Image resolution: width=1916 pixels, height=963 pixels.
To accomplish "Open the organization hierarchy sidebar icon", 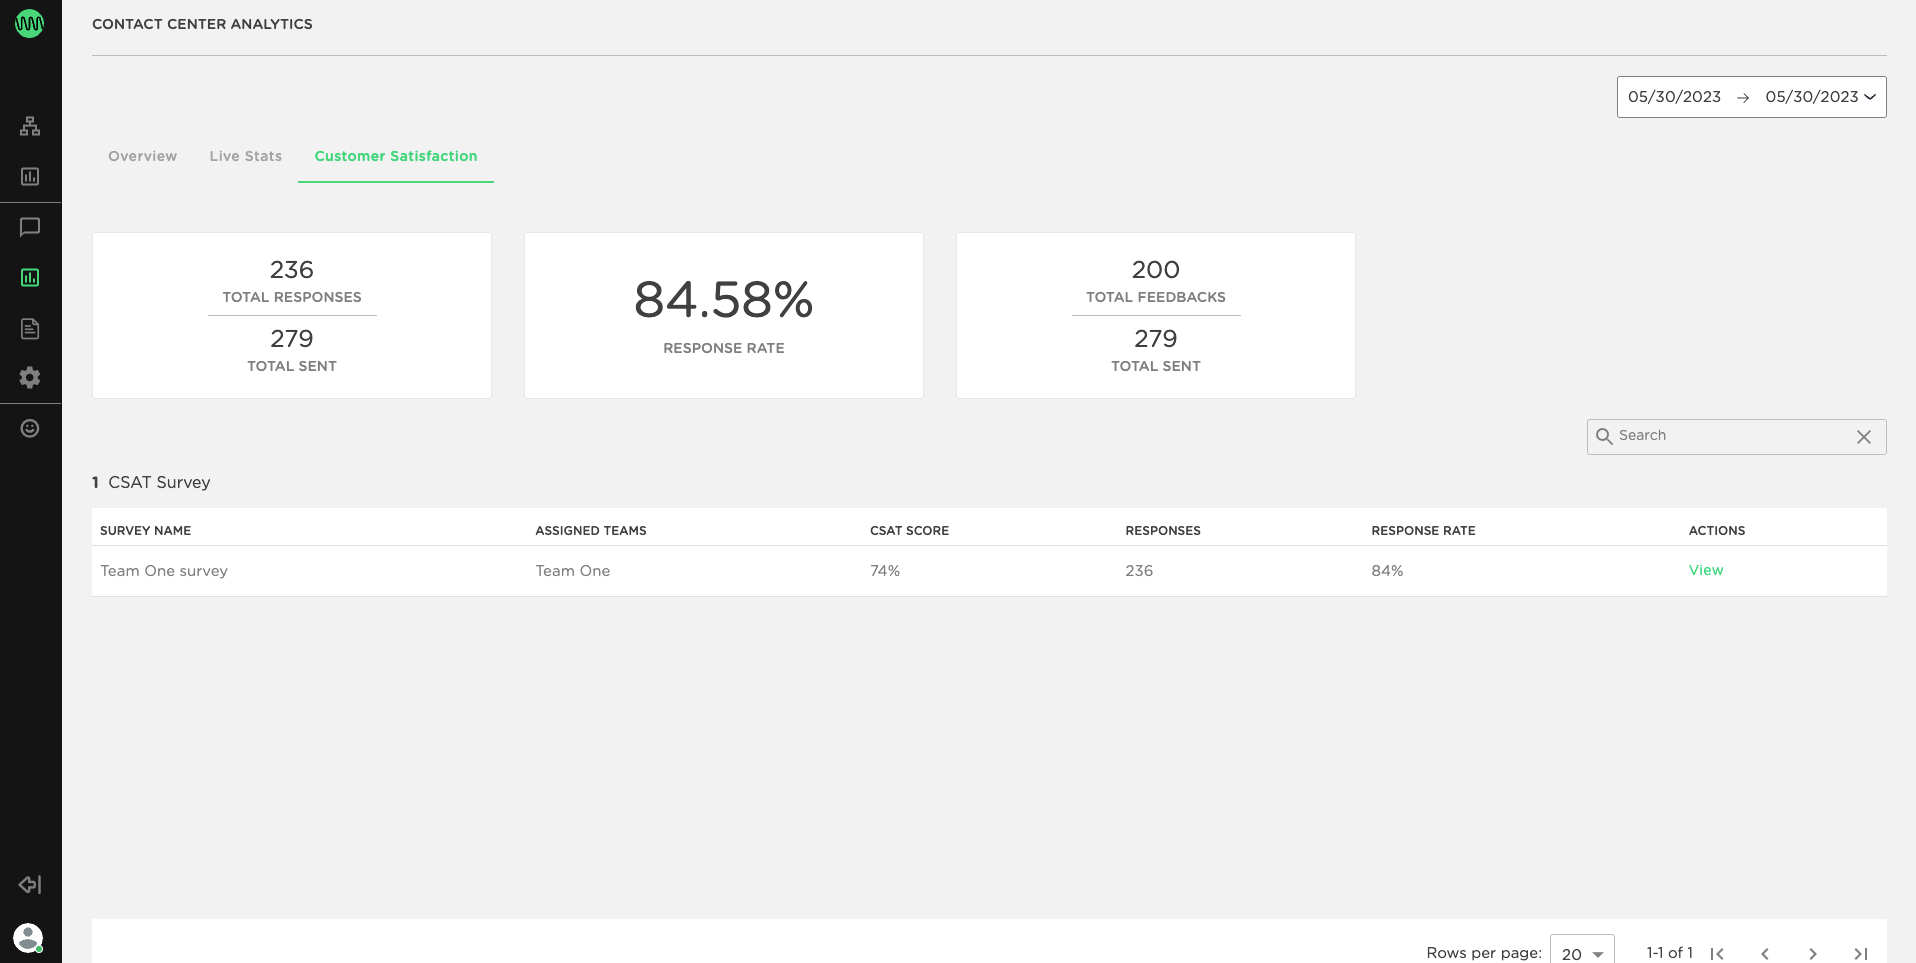I will 30,126.
